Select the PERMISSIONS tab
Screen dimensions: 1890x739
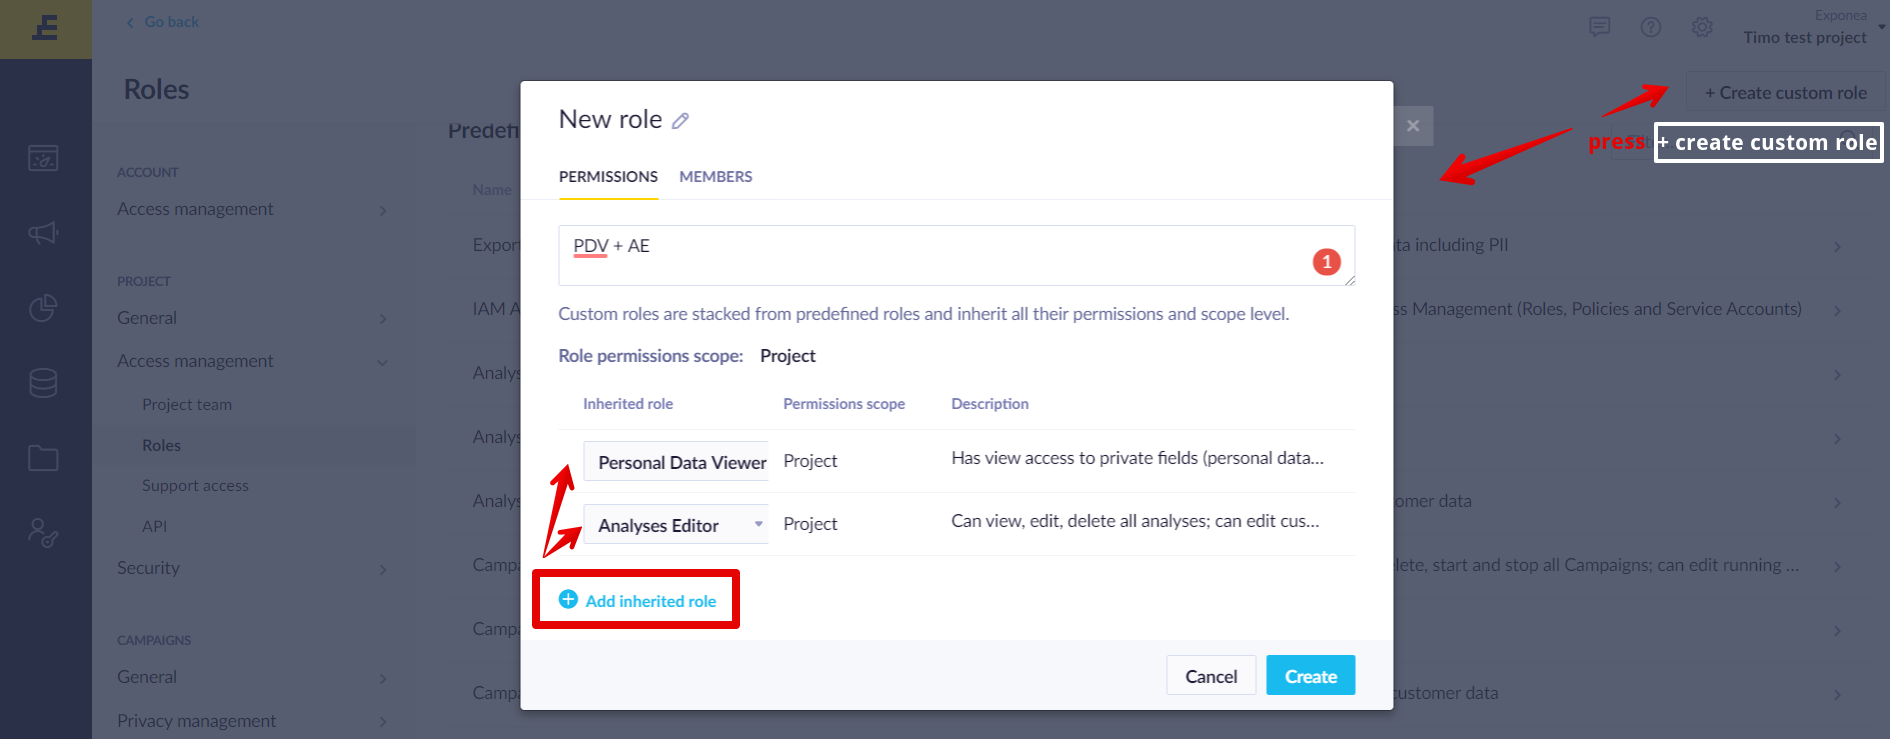pyautogui.click(x=608, y=176)
